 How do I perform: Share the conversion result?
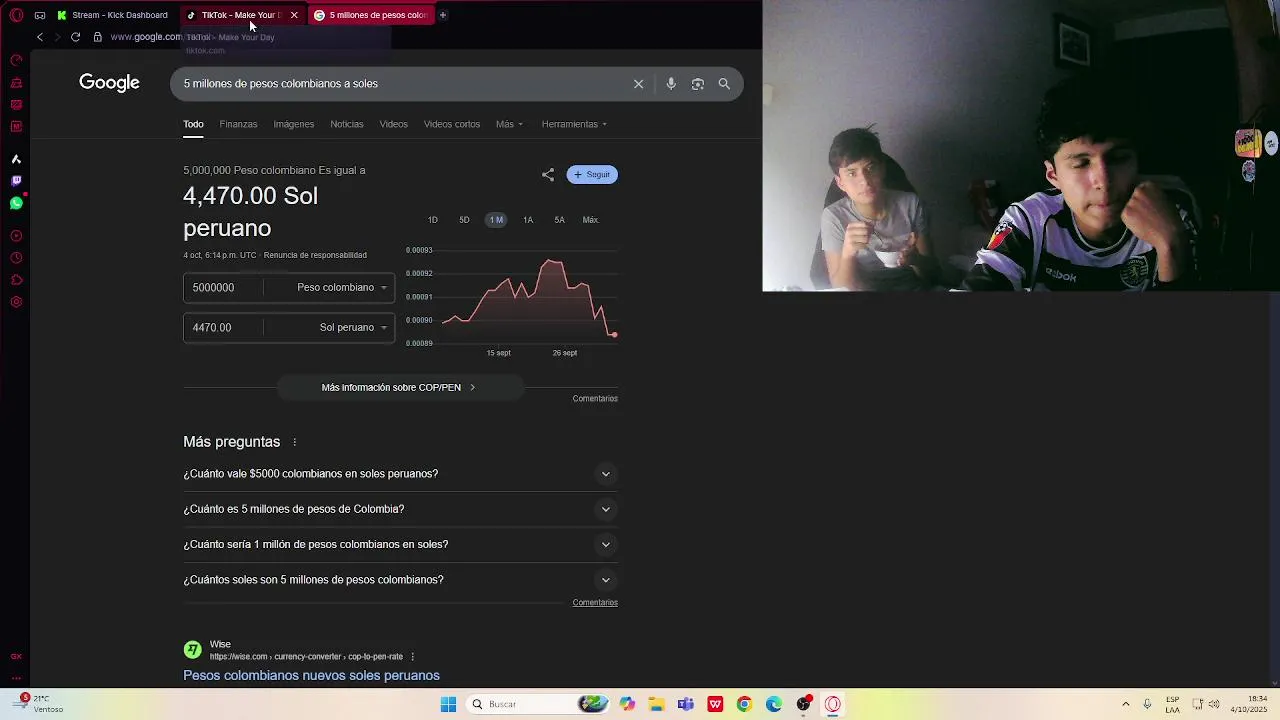click(x=548, y=174)
